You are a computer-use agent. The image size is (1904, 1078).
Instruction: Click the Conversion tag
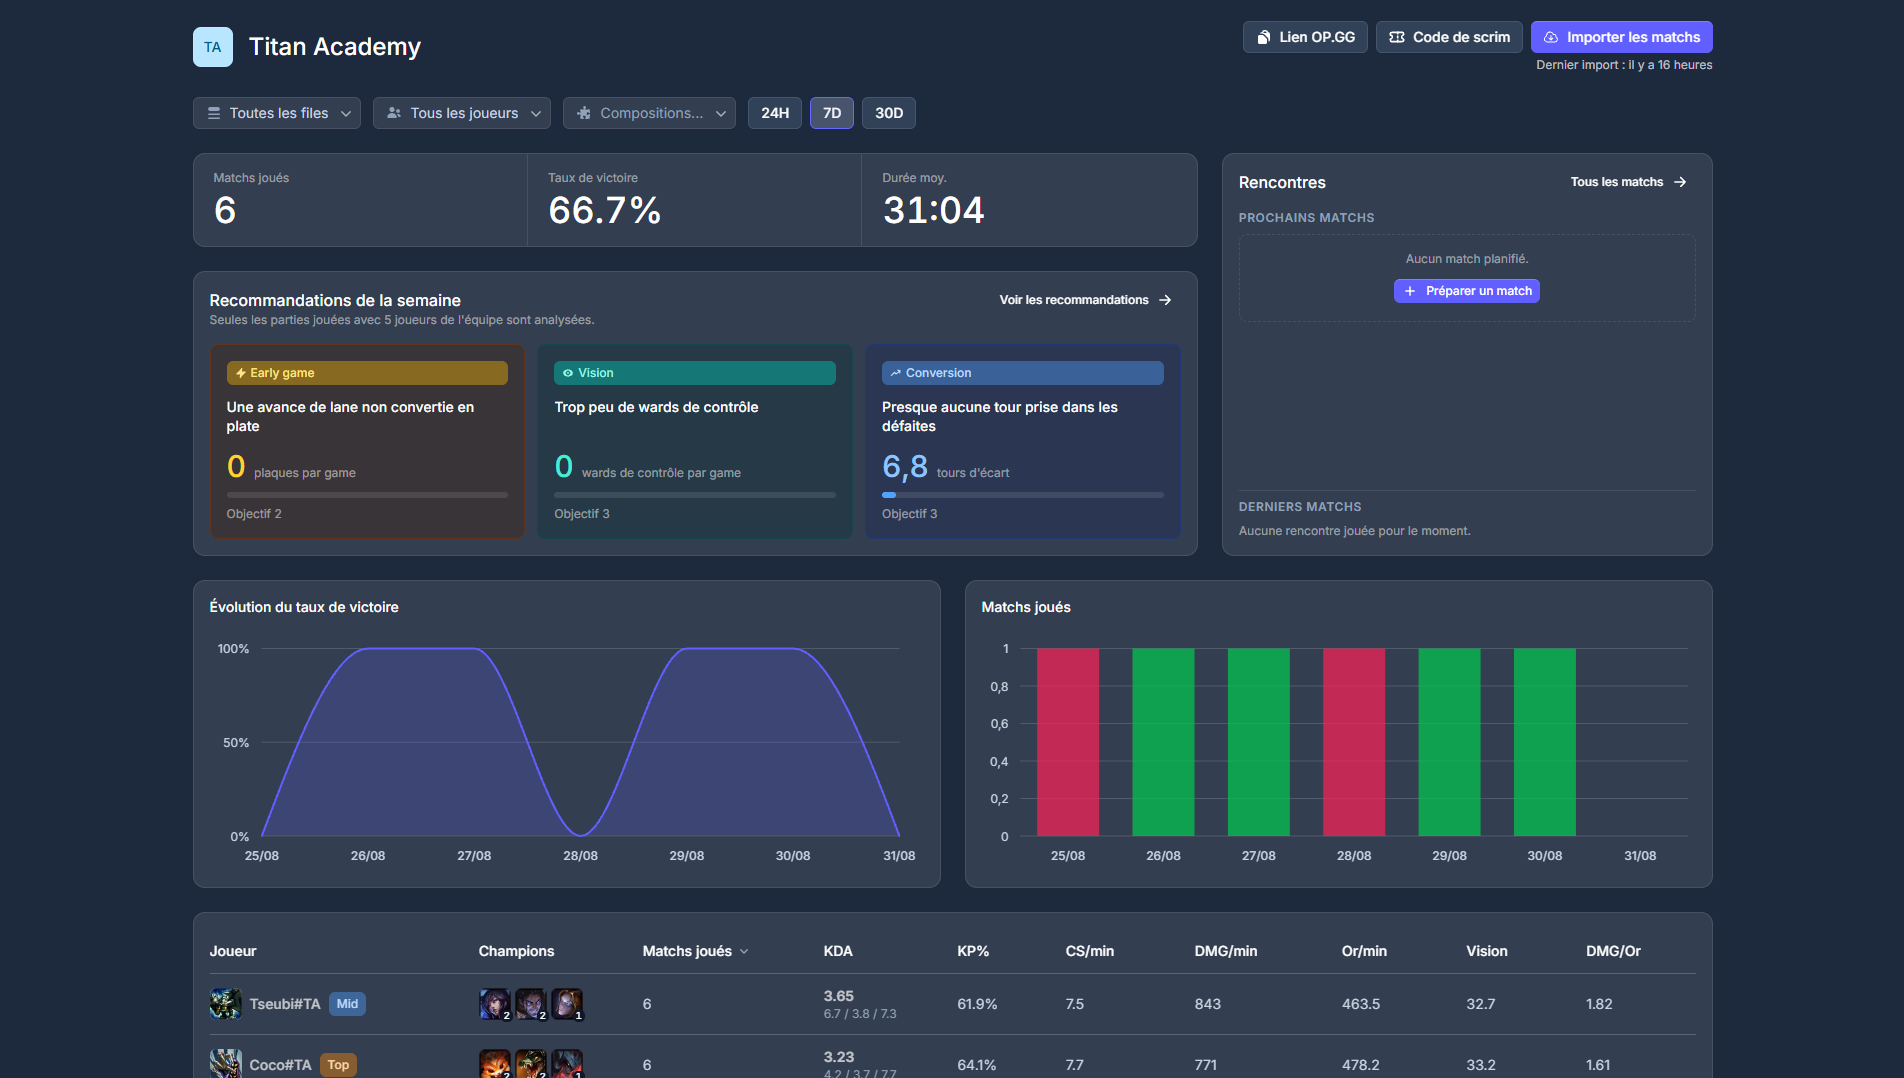[x=1022, y=373]
